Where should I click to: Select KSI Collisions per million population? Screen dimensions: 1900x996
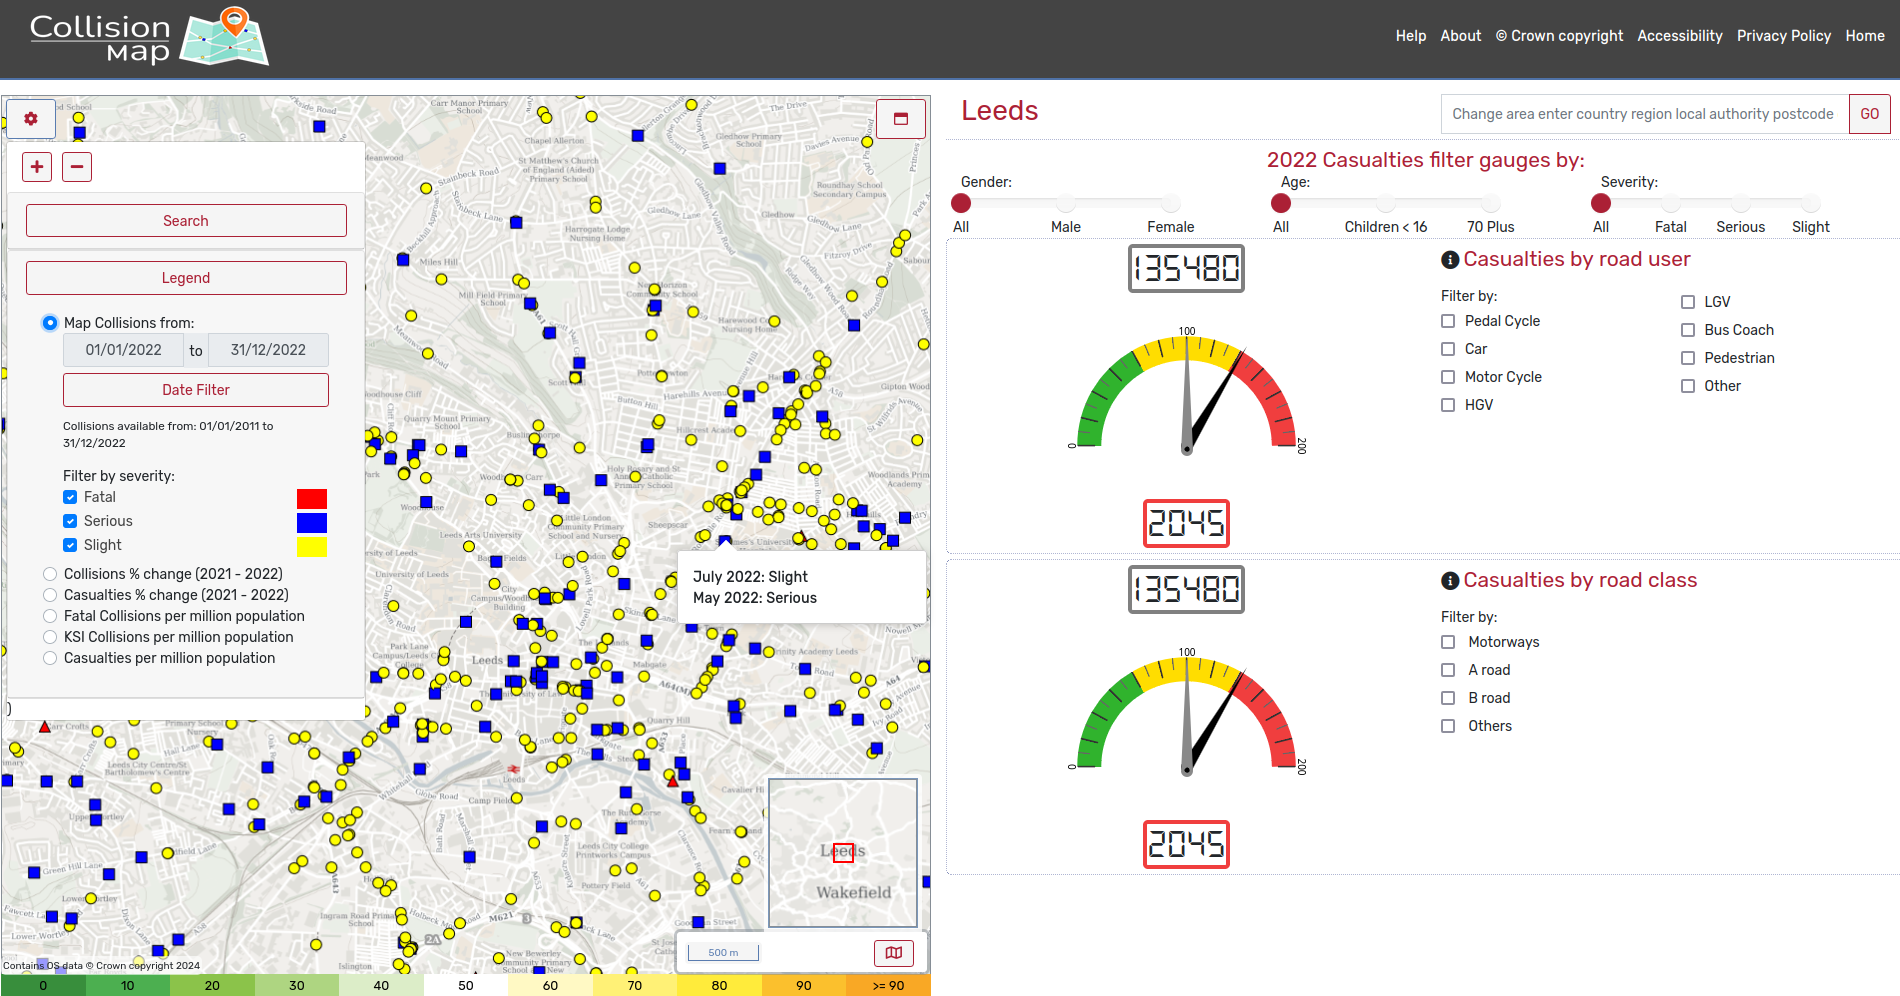coord(50,637)
